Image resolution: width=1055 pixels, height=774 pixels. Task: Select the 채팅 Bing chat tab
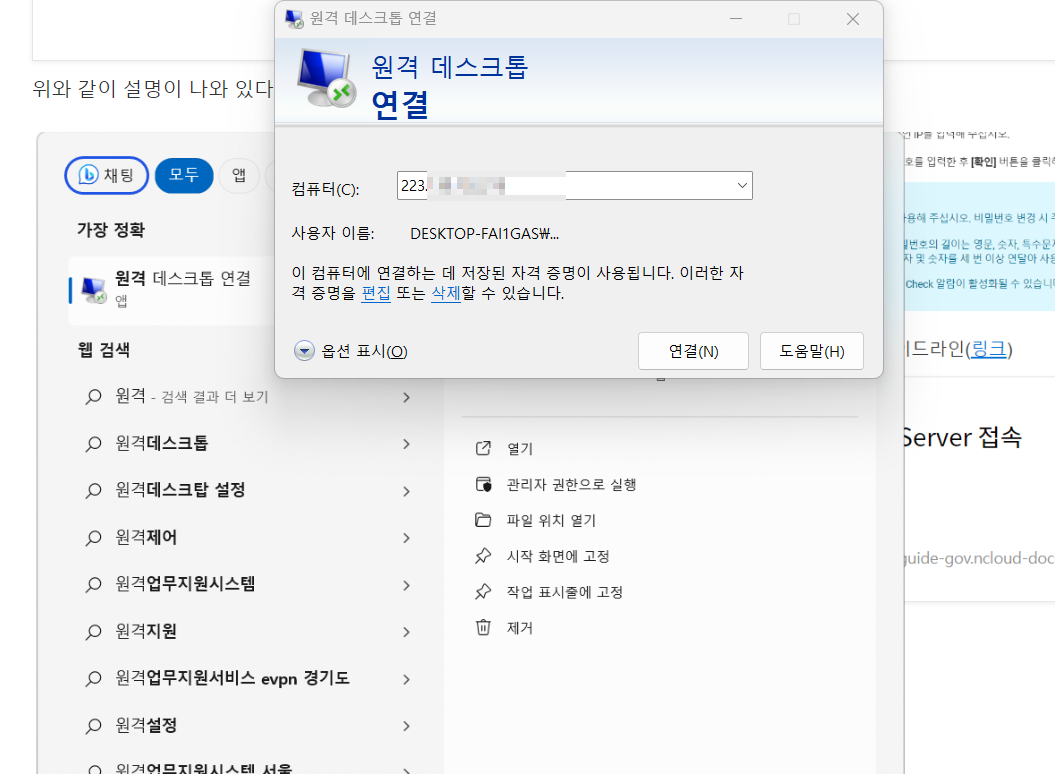pyautogui.click(x=106, y=175)
